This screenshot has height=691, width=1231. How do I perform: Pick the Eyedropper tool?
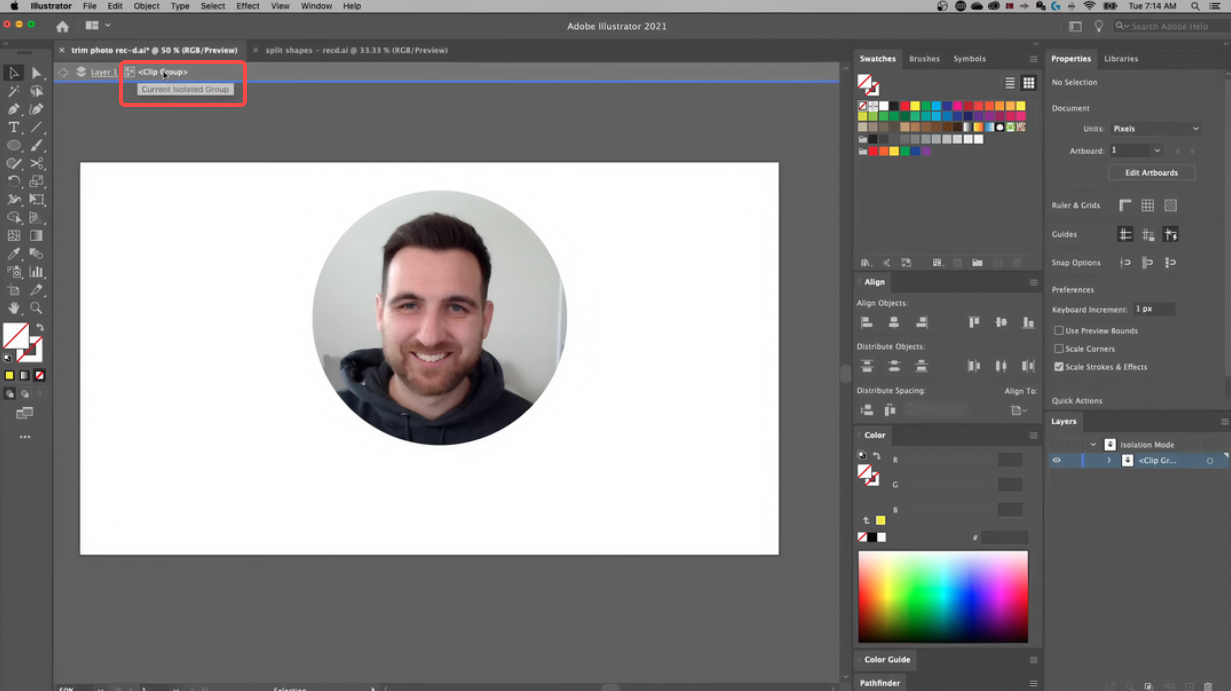(x=14, y=253)
